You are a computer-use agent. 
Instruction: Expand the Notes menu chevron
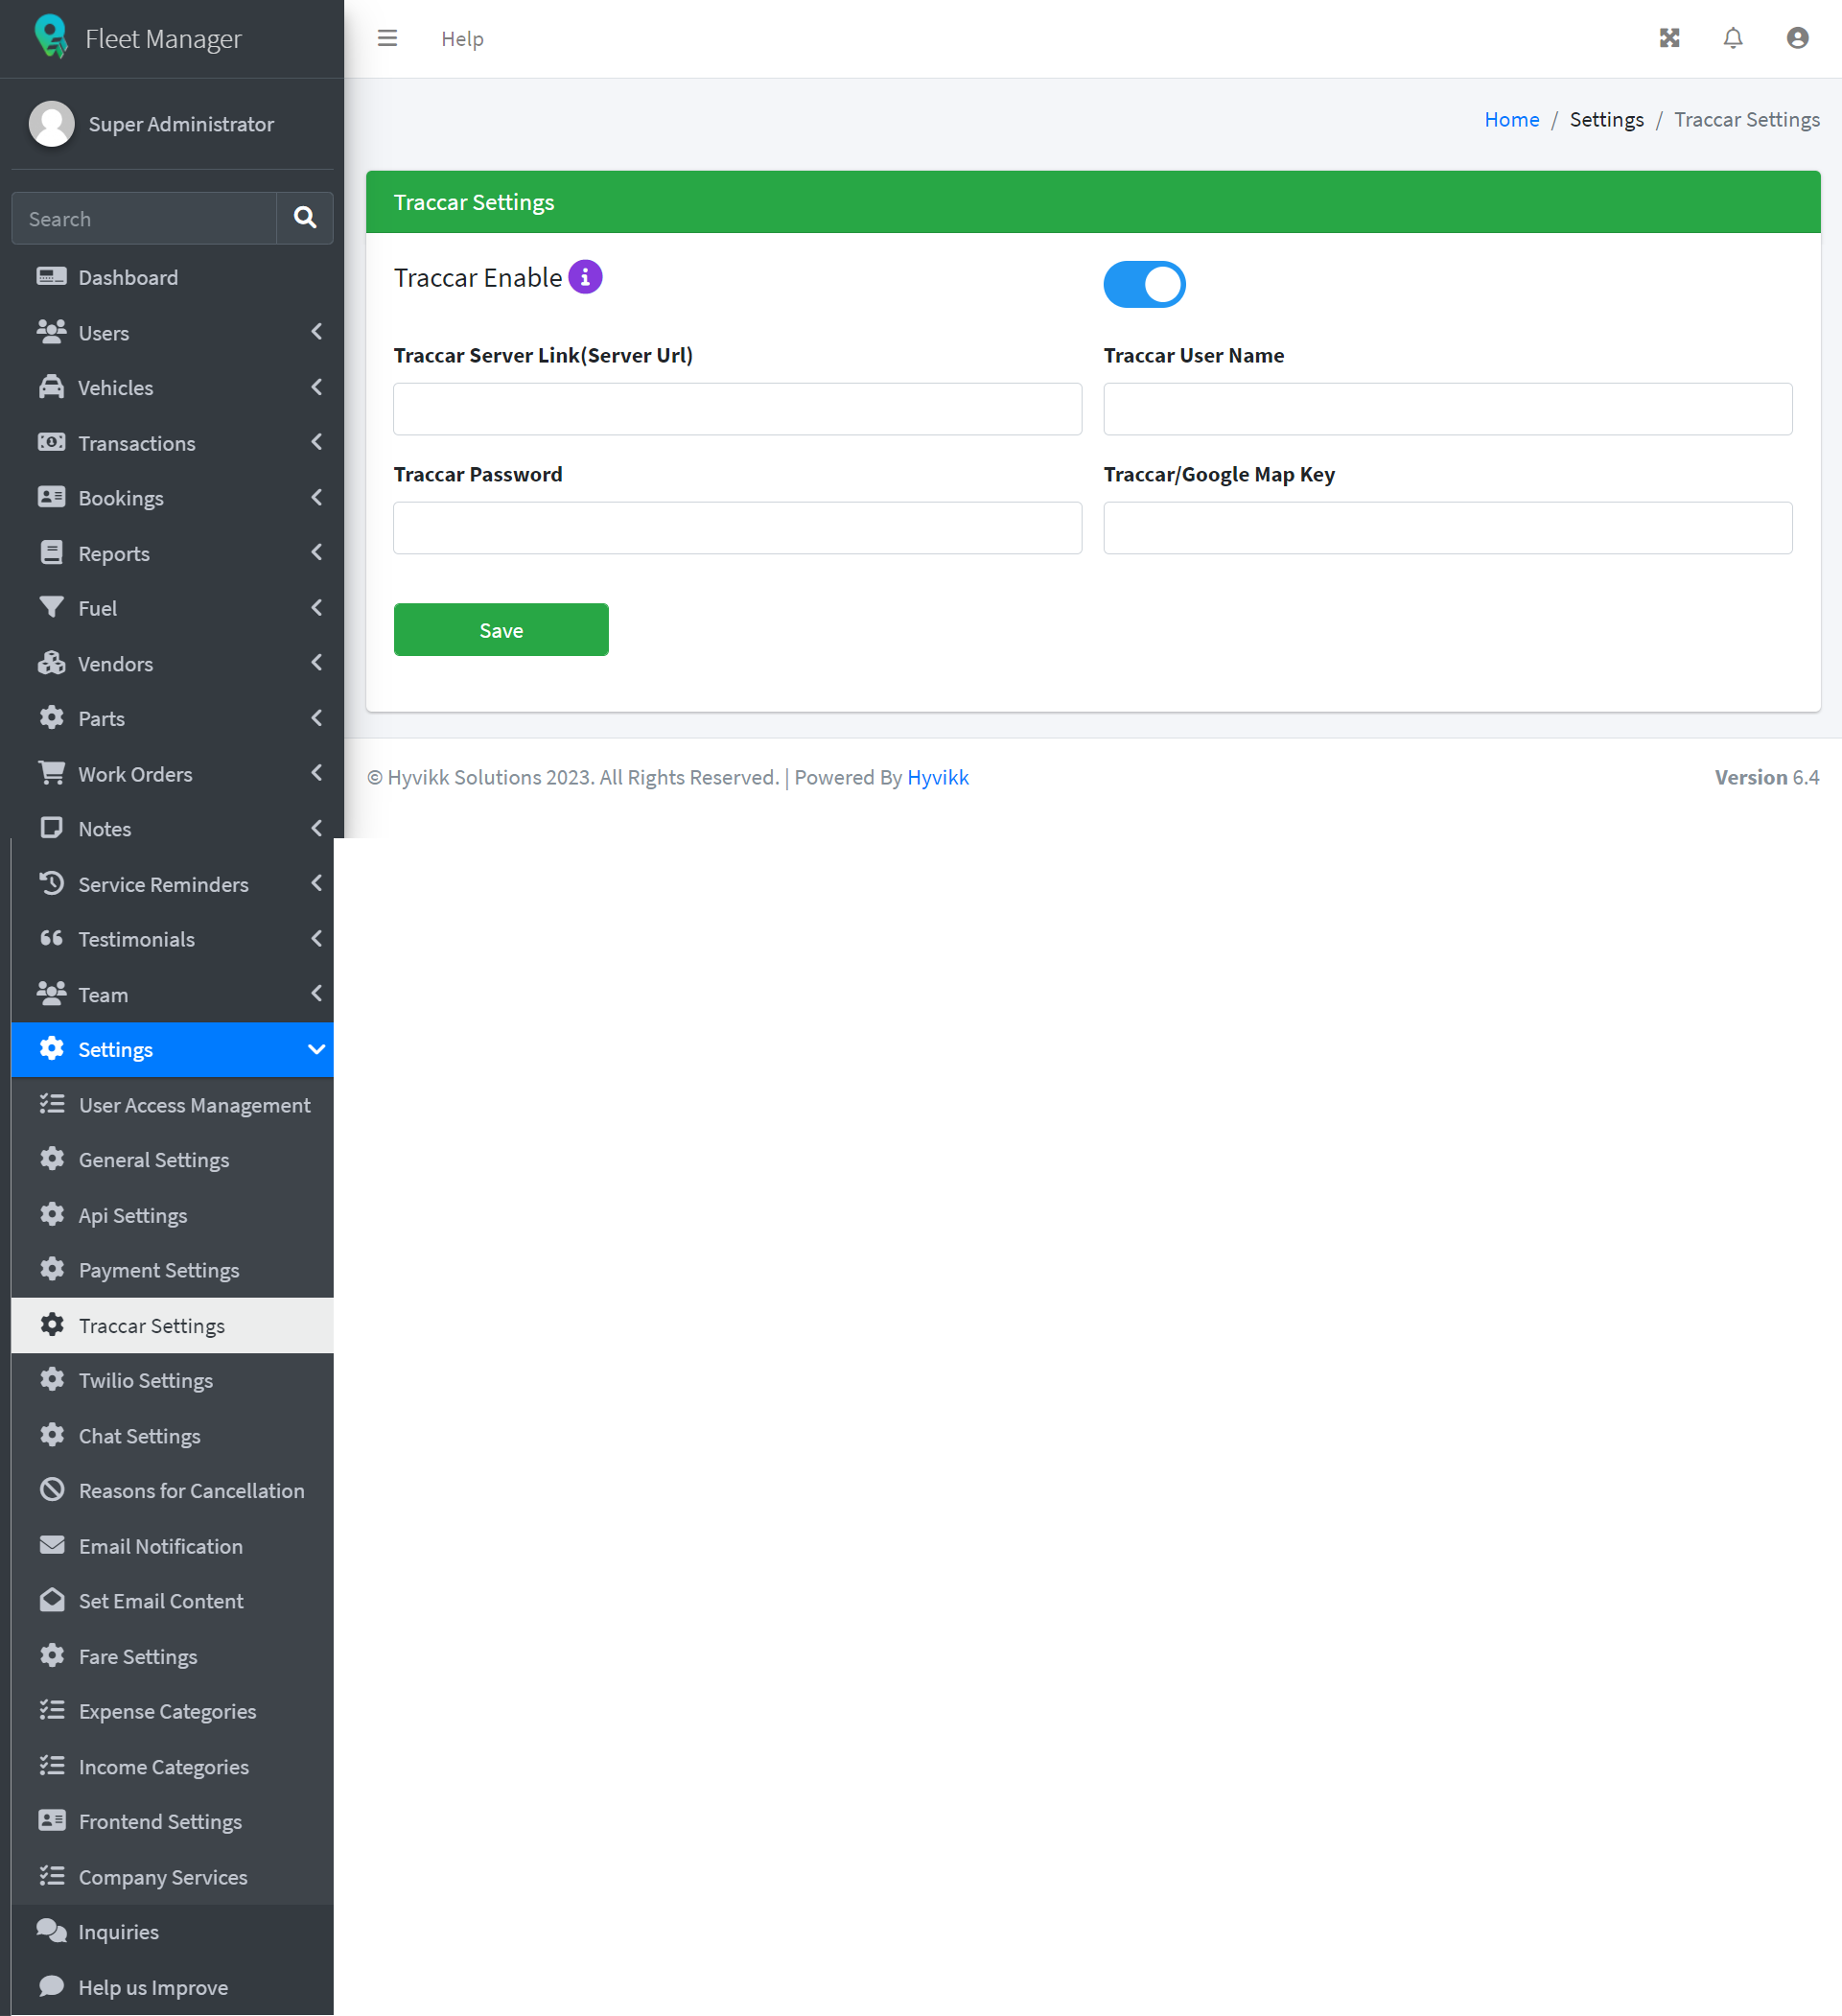click(x=317, y=828)
